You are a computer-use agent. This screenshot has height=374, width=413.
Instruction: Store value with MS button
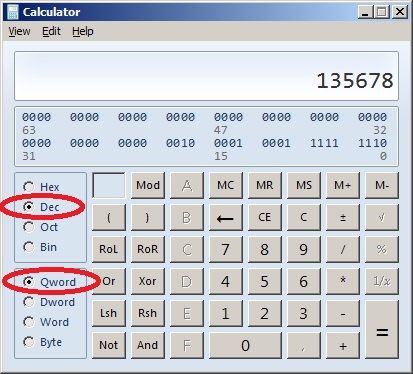(x=304, y=185)
